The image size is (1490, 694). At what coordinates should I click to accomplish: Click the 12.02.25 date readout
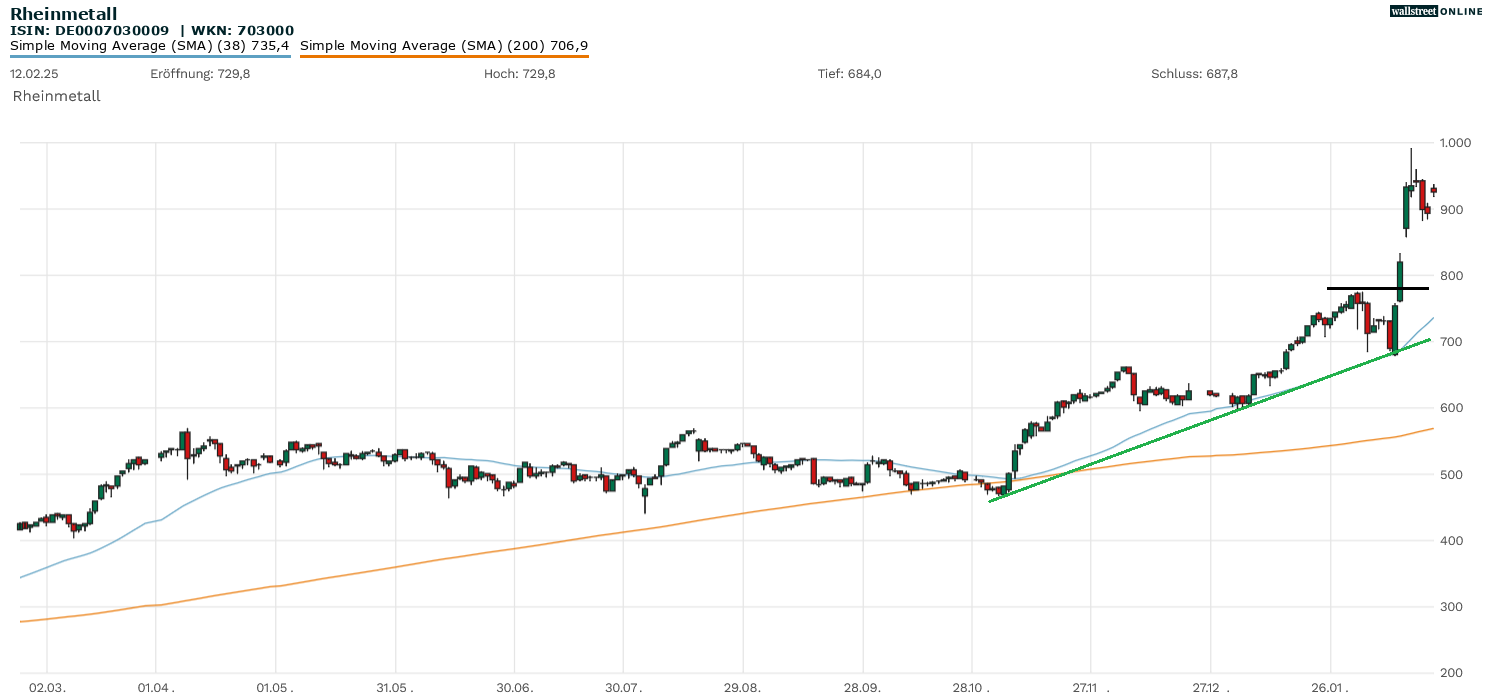[x=32, y=73]
